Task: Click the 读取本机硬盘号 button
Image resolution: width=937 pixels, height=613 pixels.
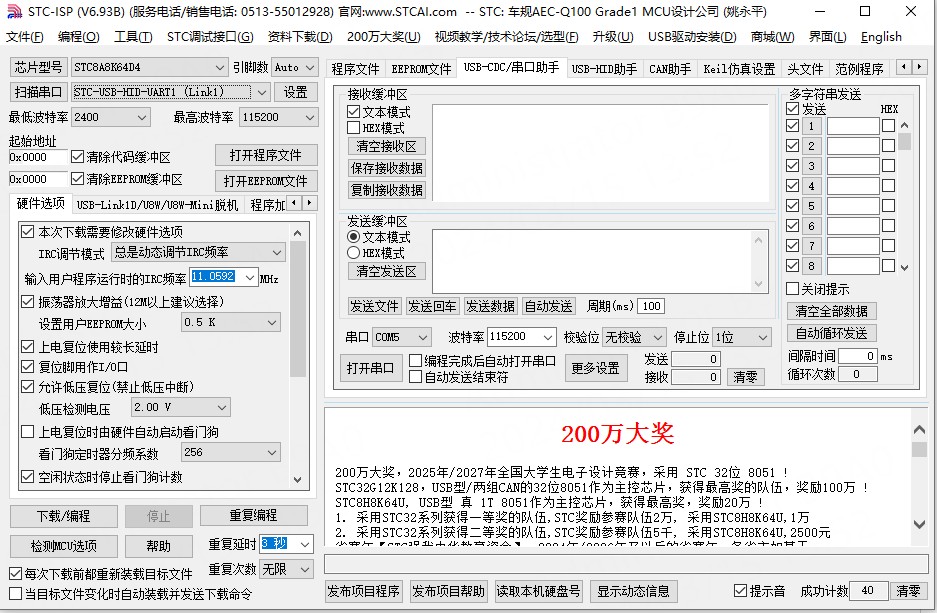Action: click(x=538, y=591)
